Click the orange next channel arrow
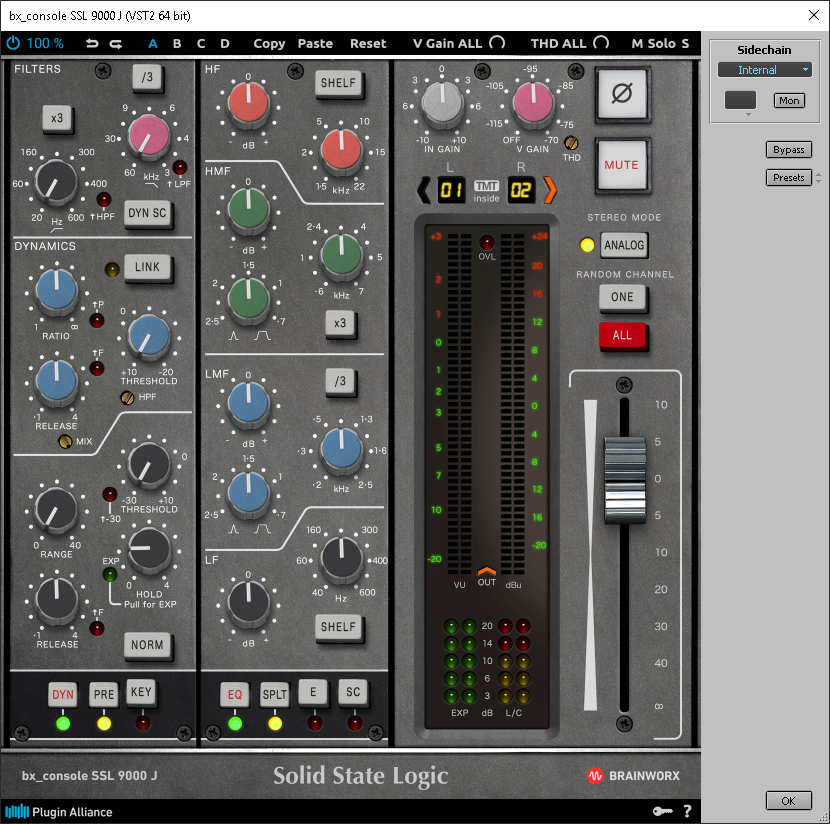 [550, 188]
